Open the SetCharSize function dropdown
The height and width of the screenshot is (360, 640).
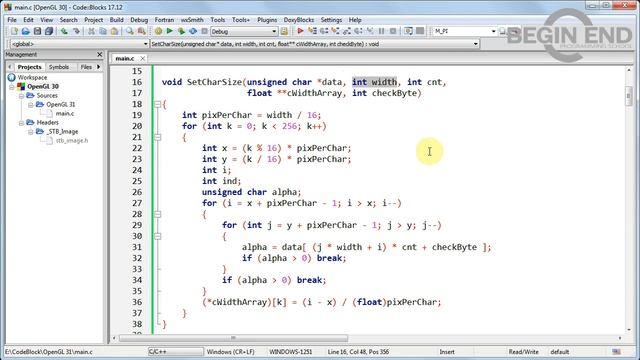pos(476,44)
